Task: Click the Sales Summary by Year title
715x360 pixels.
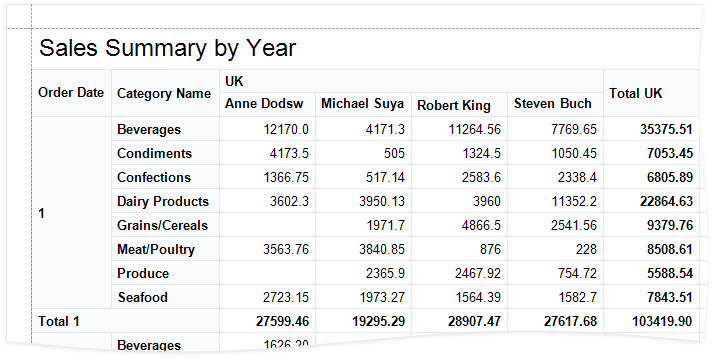Action: (x=167, y=48)
